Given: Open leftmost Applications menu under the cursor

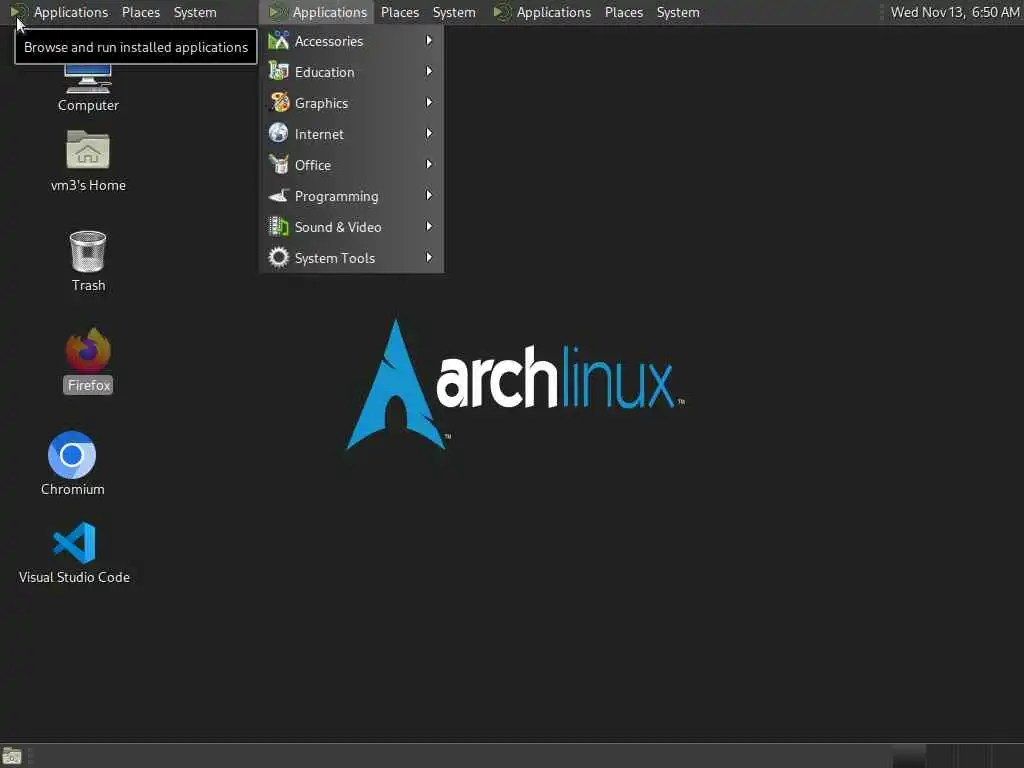Looking at the screenshot, I should point(60,12).
